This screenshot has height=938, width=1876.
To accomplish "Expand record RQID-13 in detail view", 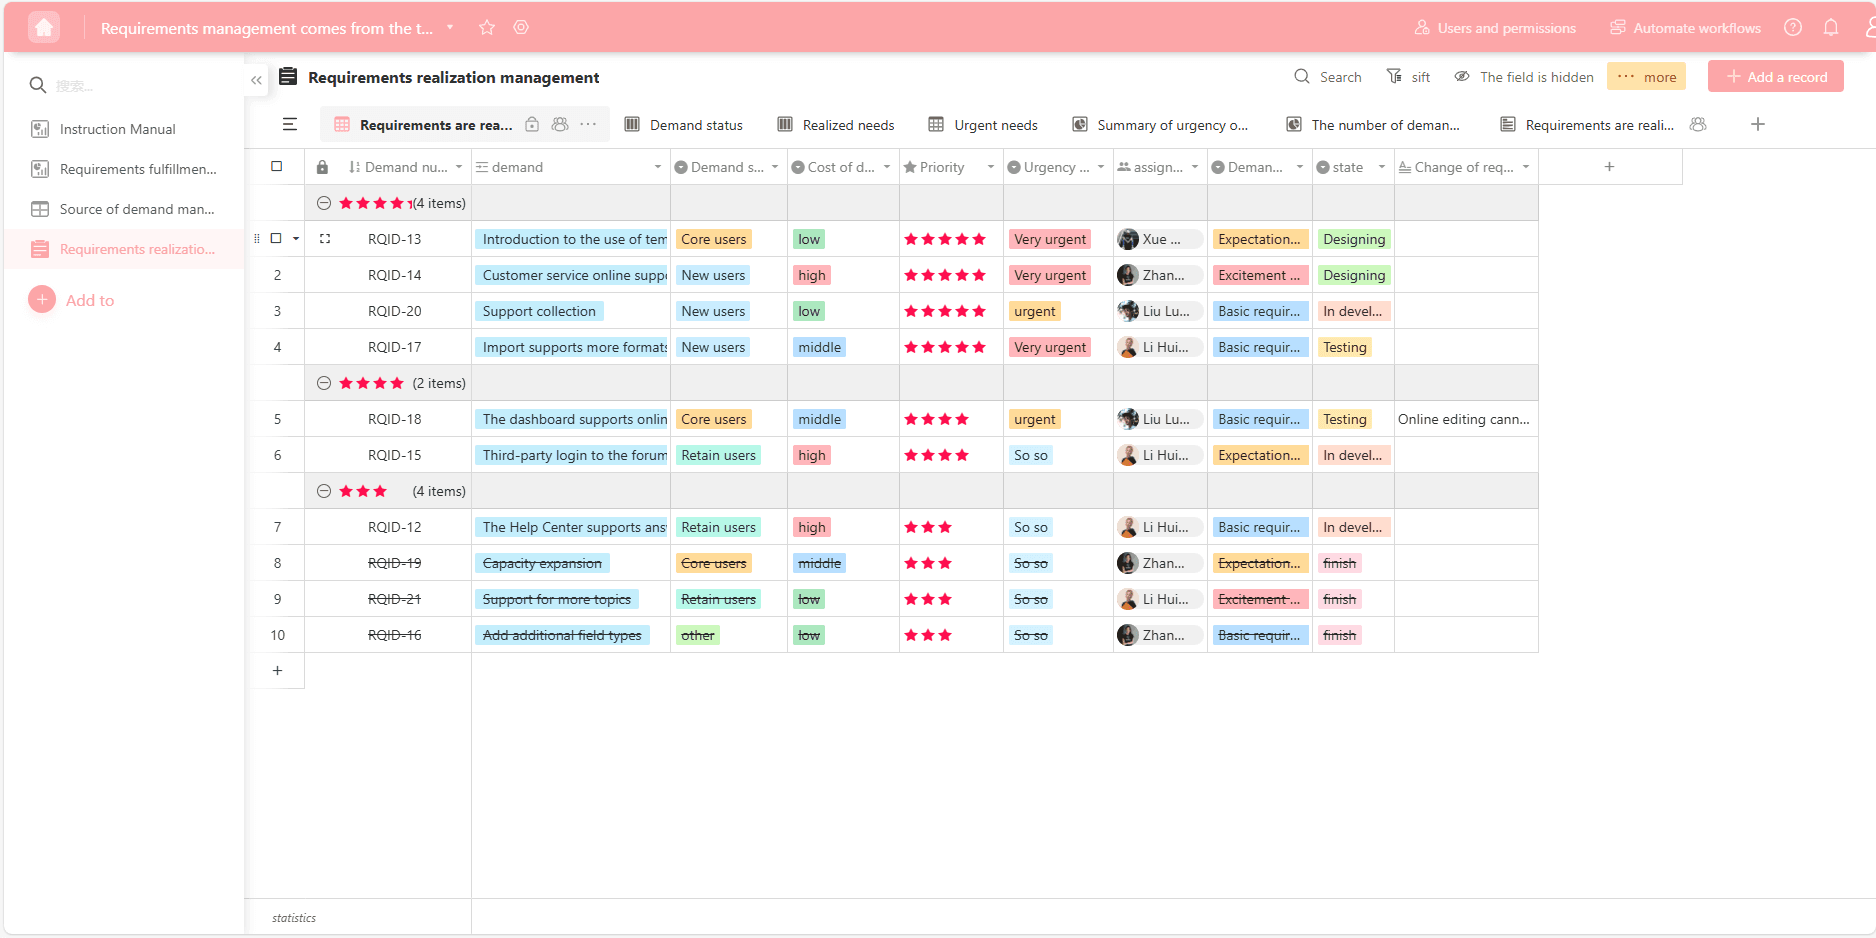I will click(325, 239).
